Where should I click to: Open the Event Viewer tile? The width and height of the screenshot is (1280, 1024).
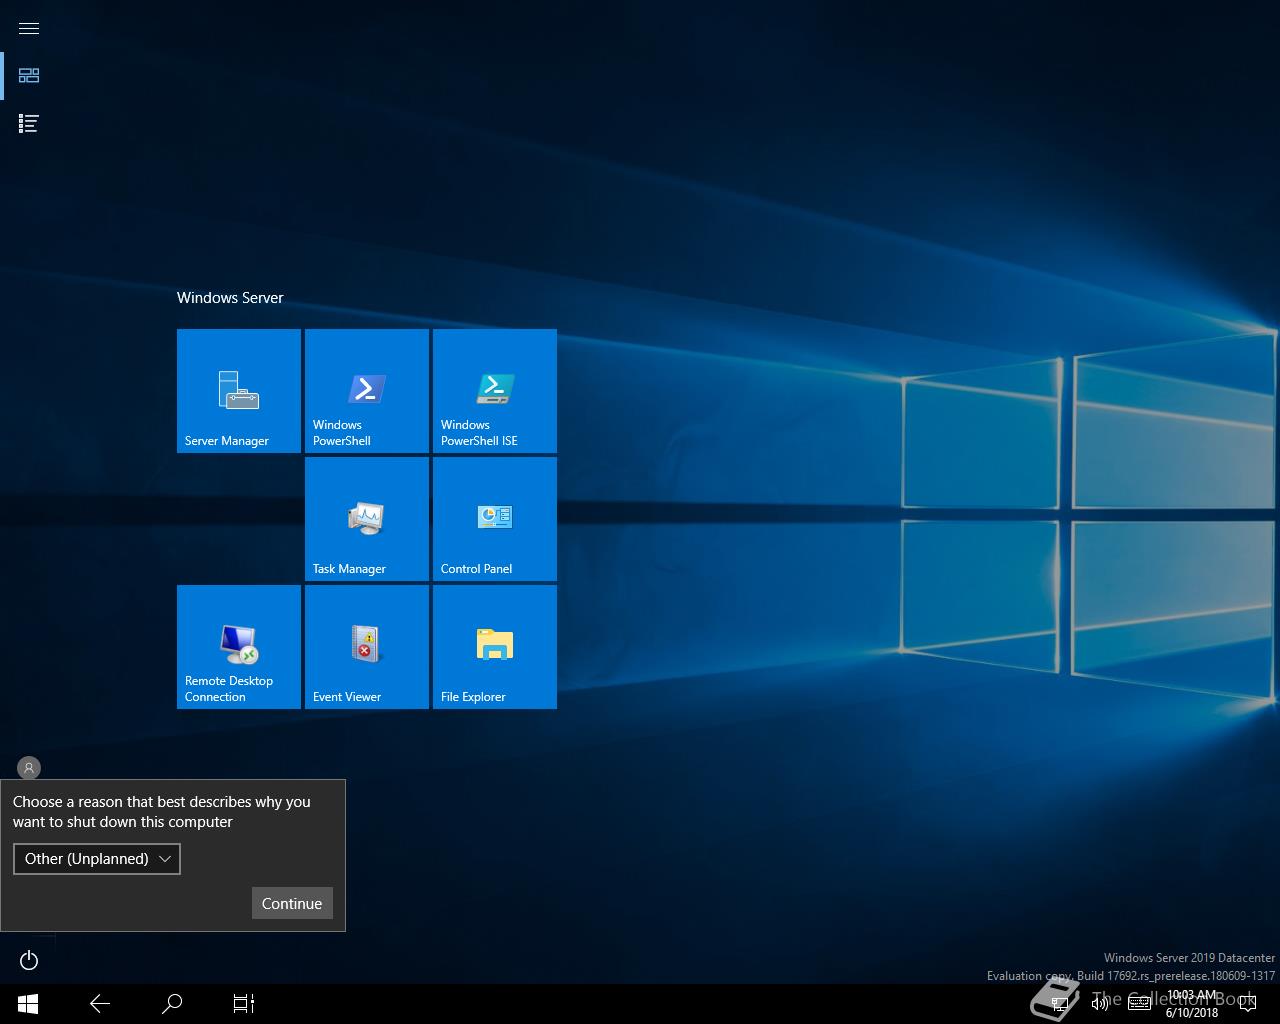pyautogui.click(x=367, y=647)
